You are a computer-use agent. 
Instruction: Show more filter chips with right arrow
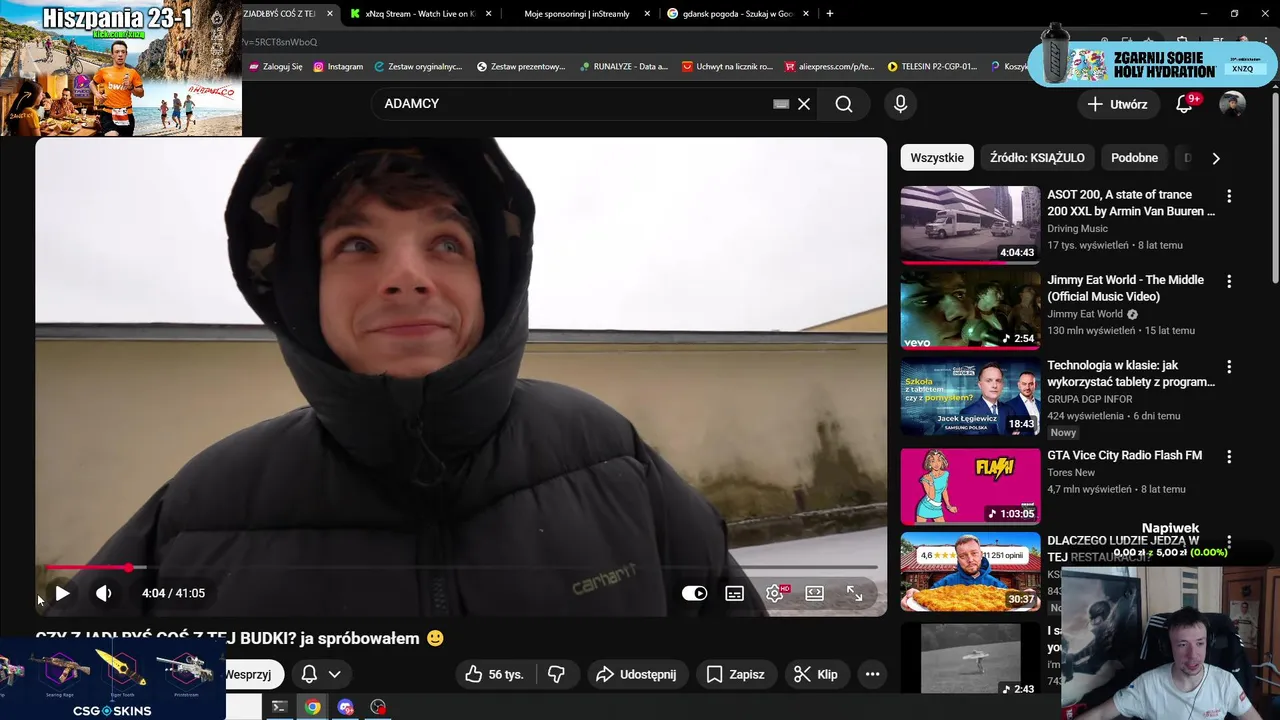1216,158
